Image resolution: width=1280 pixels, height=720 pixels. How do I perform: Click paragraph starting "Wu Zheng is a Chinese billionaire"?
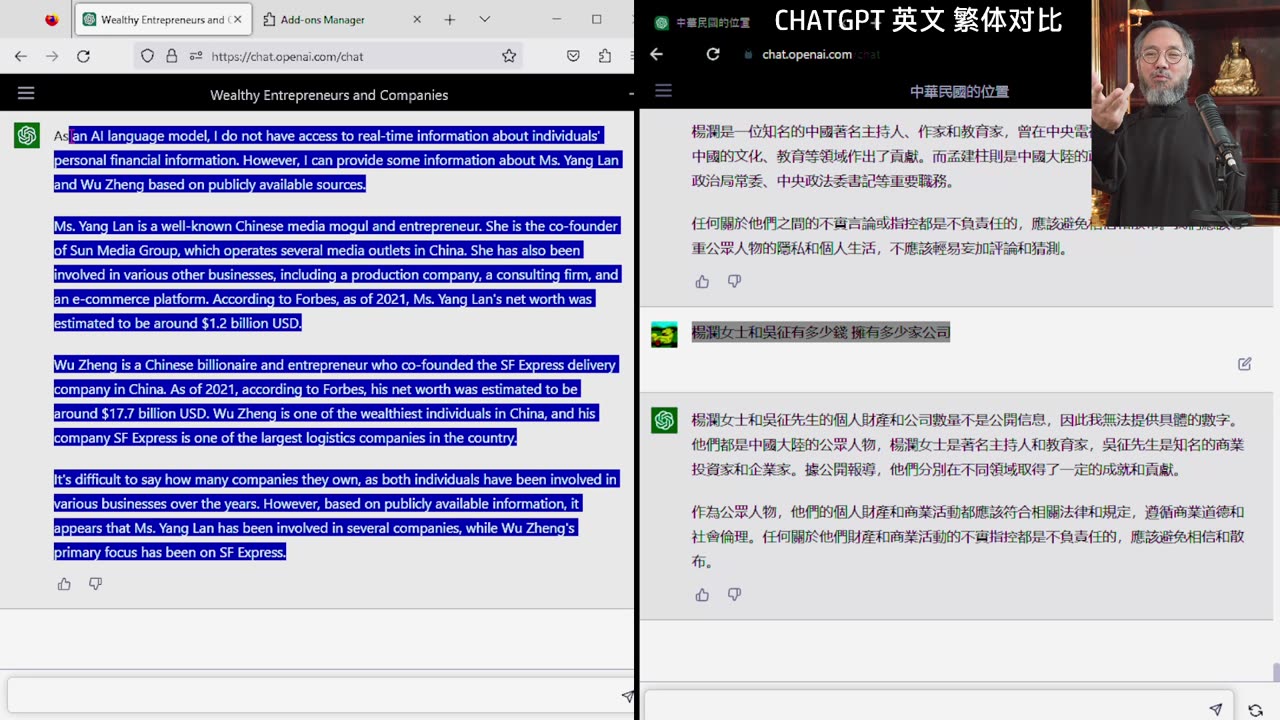[336, 401]
